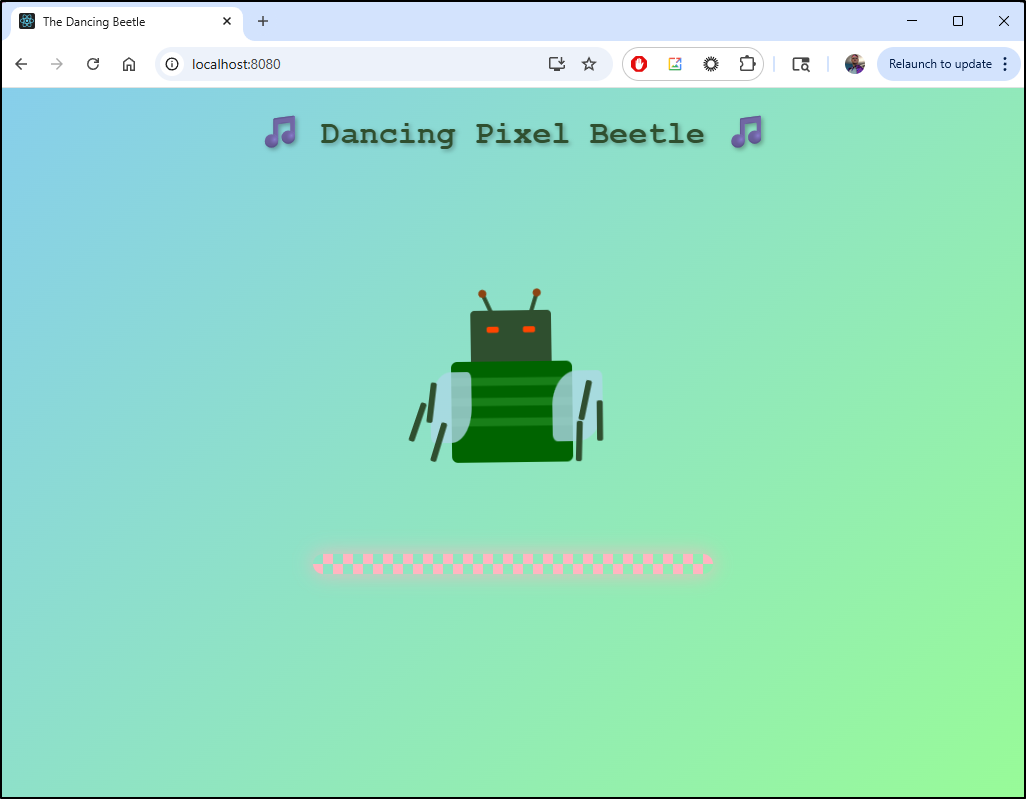Go to the browser home page
The image size is (1026, 799).
[129, 64]
